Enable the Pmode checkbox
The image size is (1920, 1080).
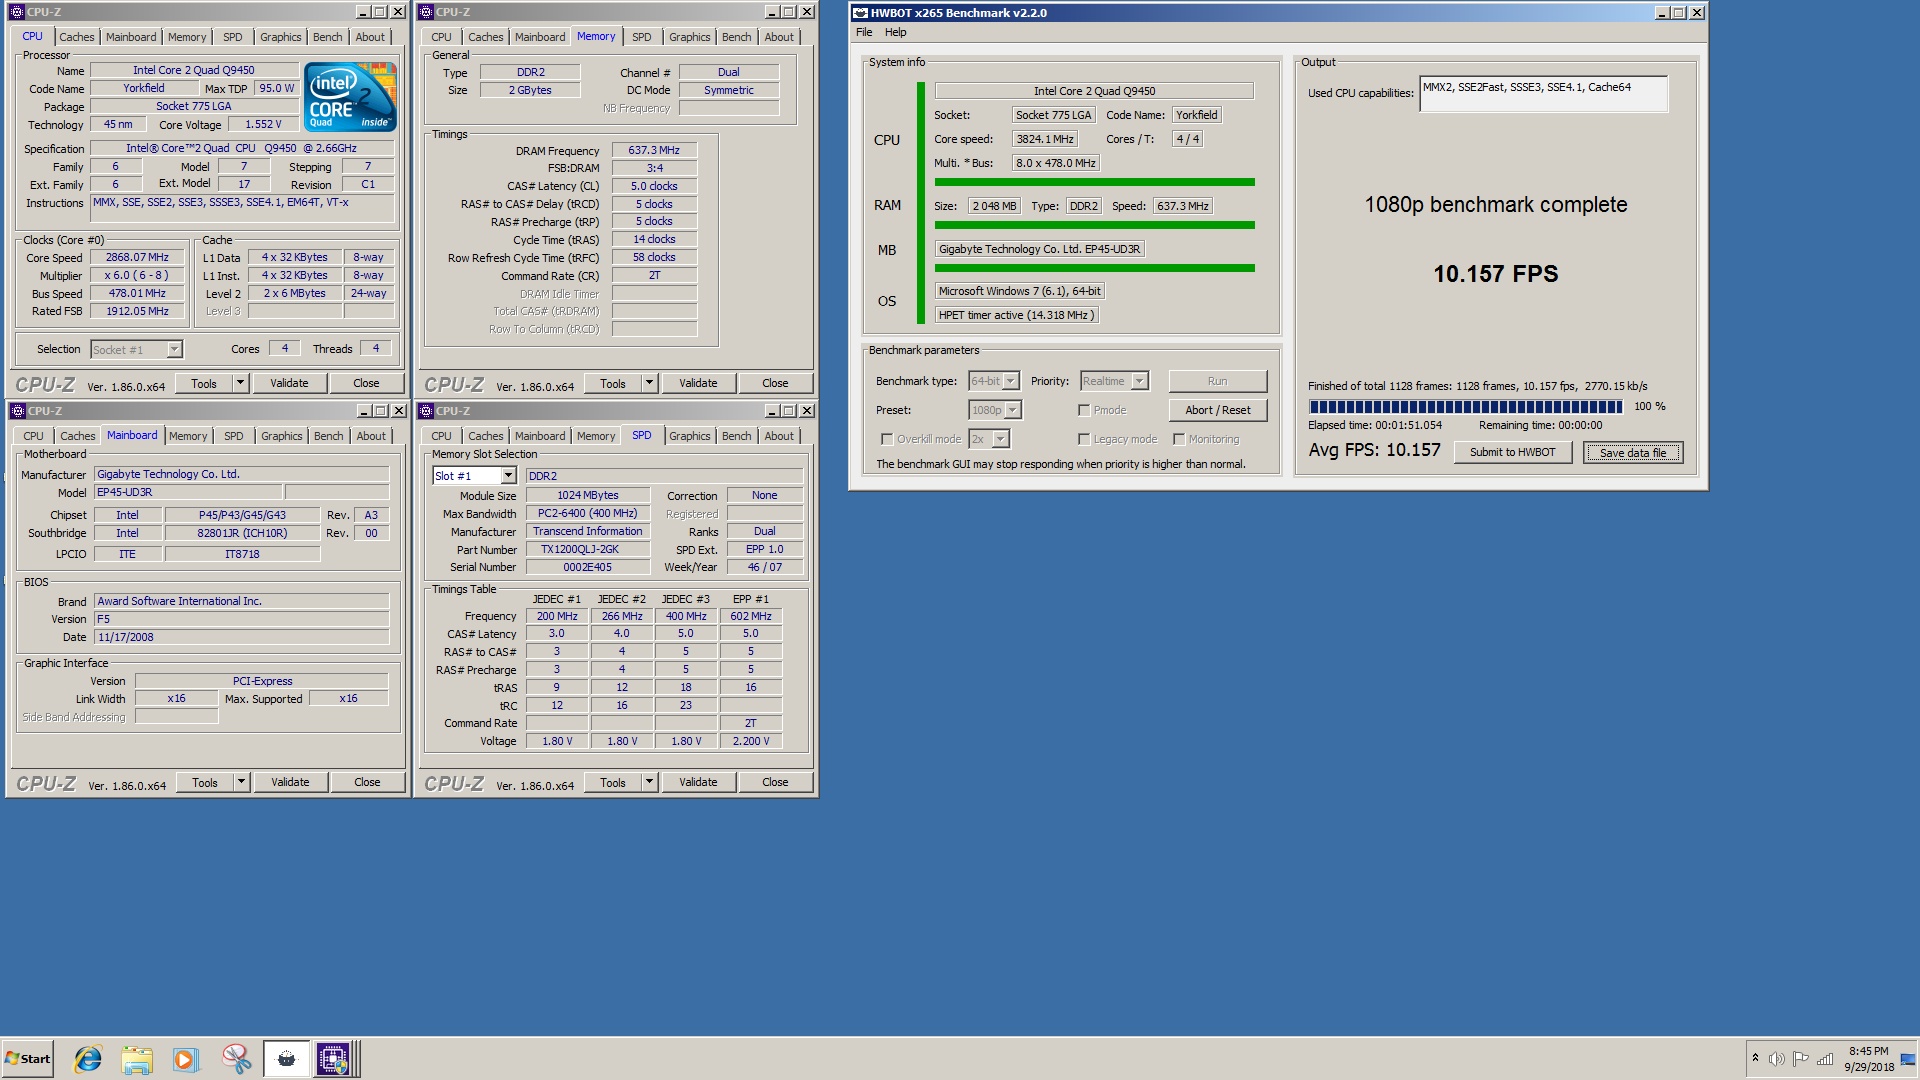(1083, 410)
